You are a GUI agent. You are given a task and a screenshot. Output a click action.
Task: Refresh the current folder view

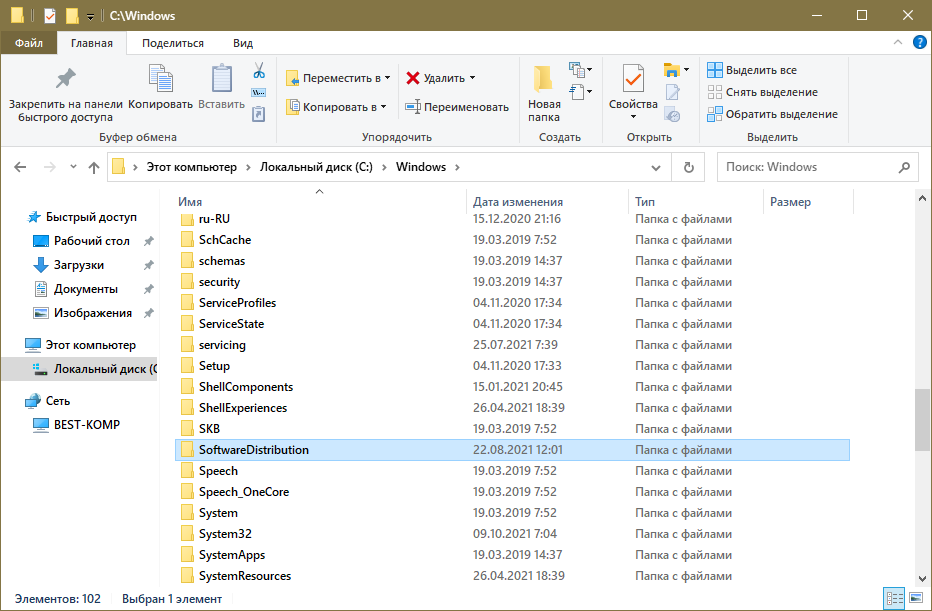(x=687, y=168)
